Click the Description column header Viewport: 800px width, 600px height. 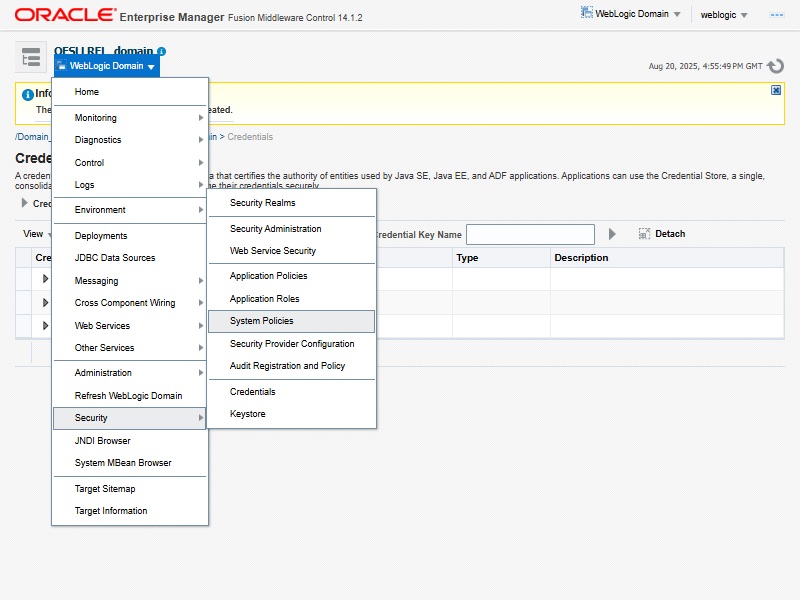(582, 258)
